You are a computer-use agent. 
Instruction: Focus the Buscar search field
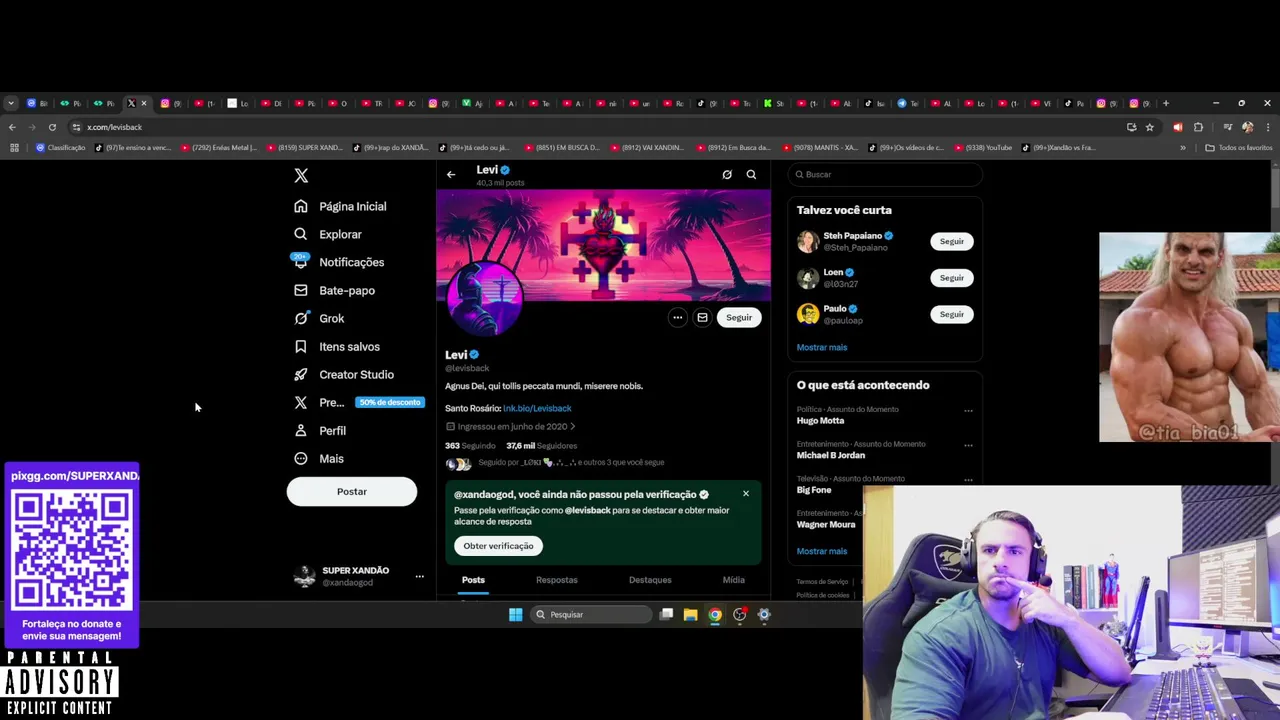885,174
